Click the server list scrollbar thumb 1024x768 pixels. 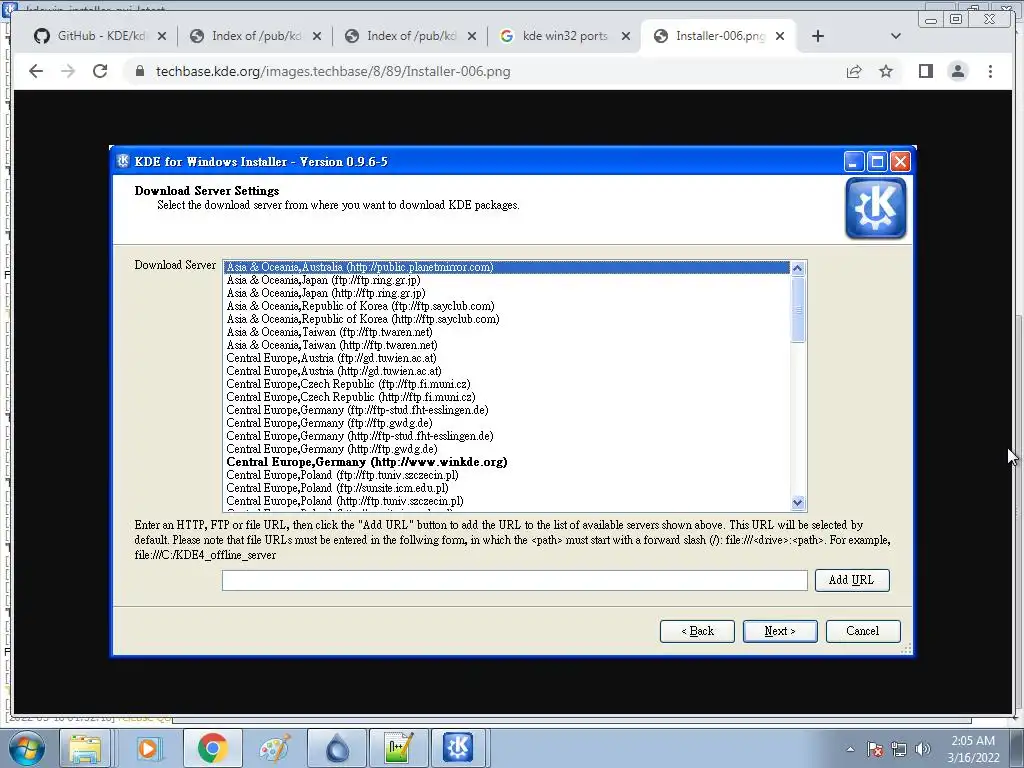pos(797,310)
